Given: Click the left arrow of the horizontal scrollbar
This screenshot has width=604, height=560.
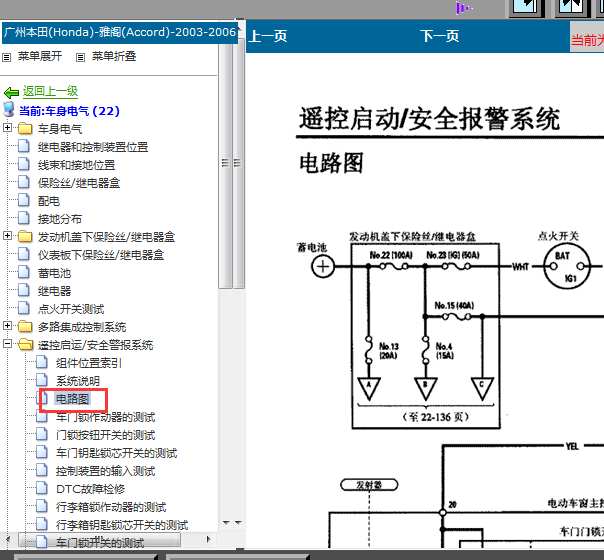Looking at the screenshot, I should [8, 540].
